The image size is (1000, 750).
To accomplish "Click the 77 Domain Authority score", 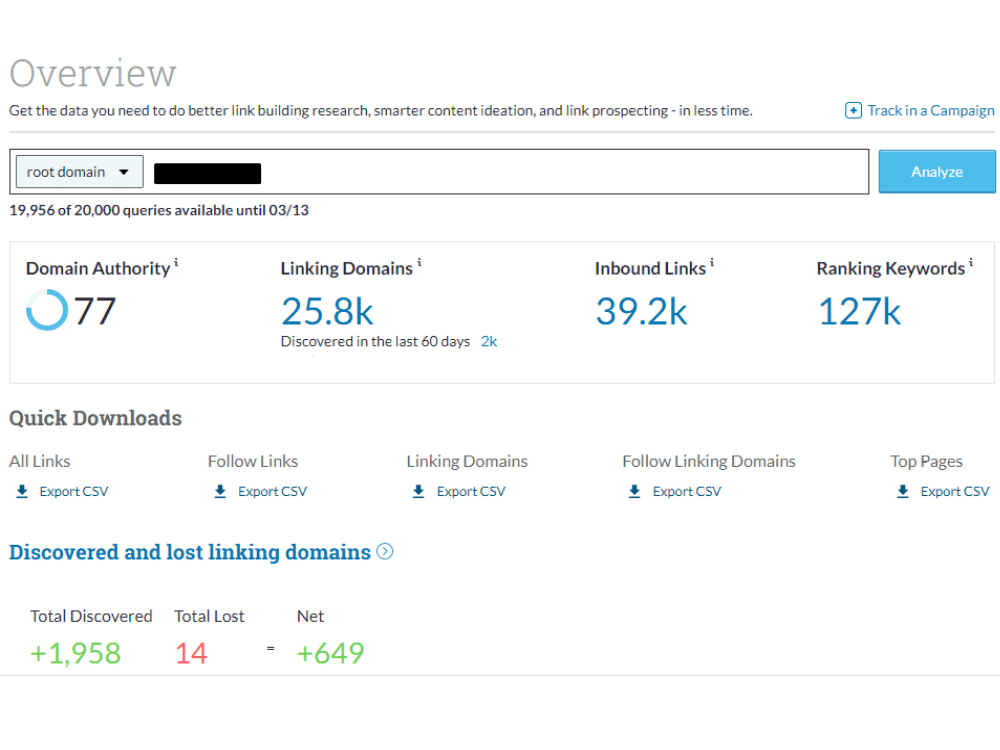I will click(95, 311).
